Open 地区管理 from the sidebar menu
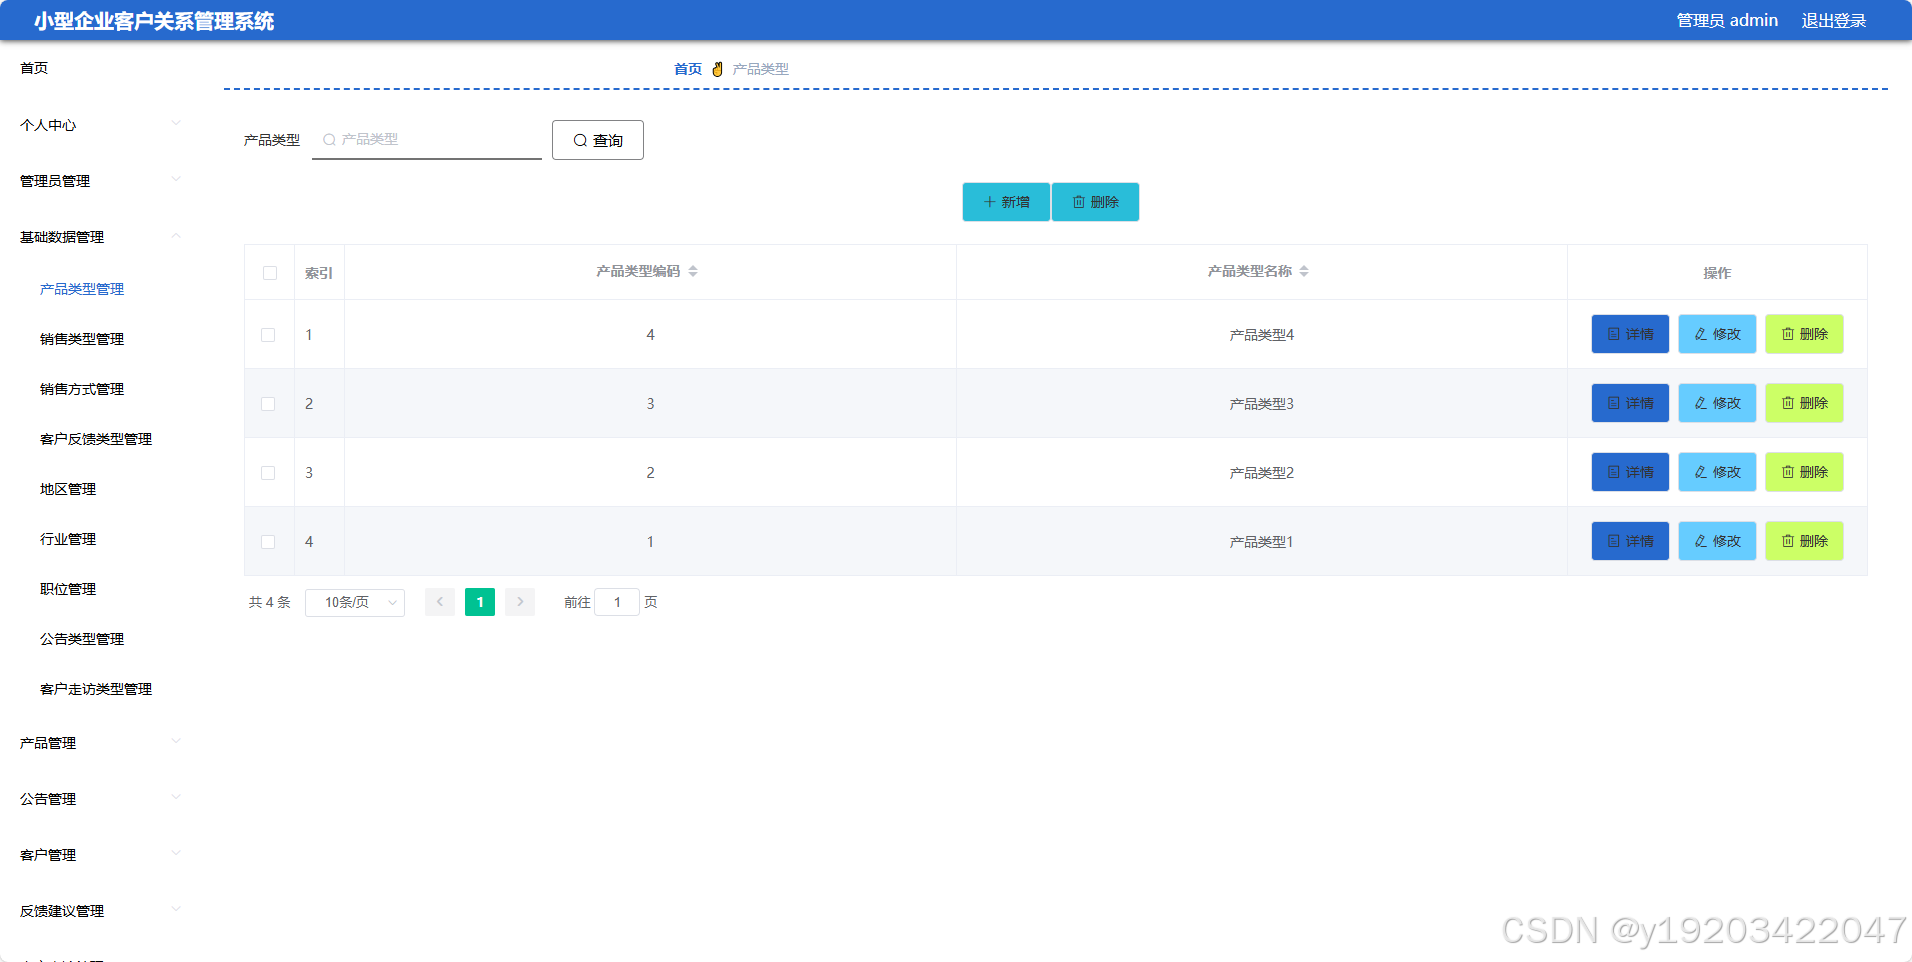The image size is (1912, 962). pyautogui.click(x=67, y=489)
